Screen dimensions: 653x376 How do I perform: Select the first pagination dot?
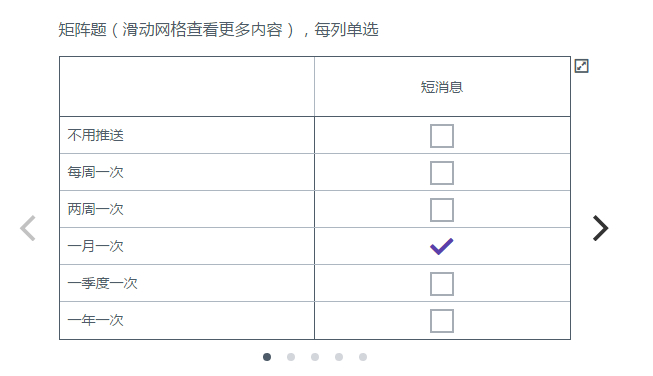point(267,357)
